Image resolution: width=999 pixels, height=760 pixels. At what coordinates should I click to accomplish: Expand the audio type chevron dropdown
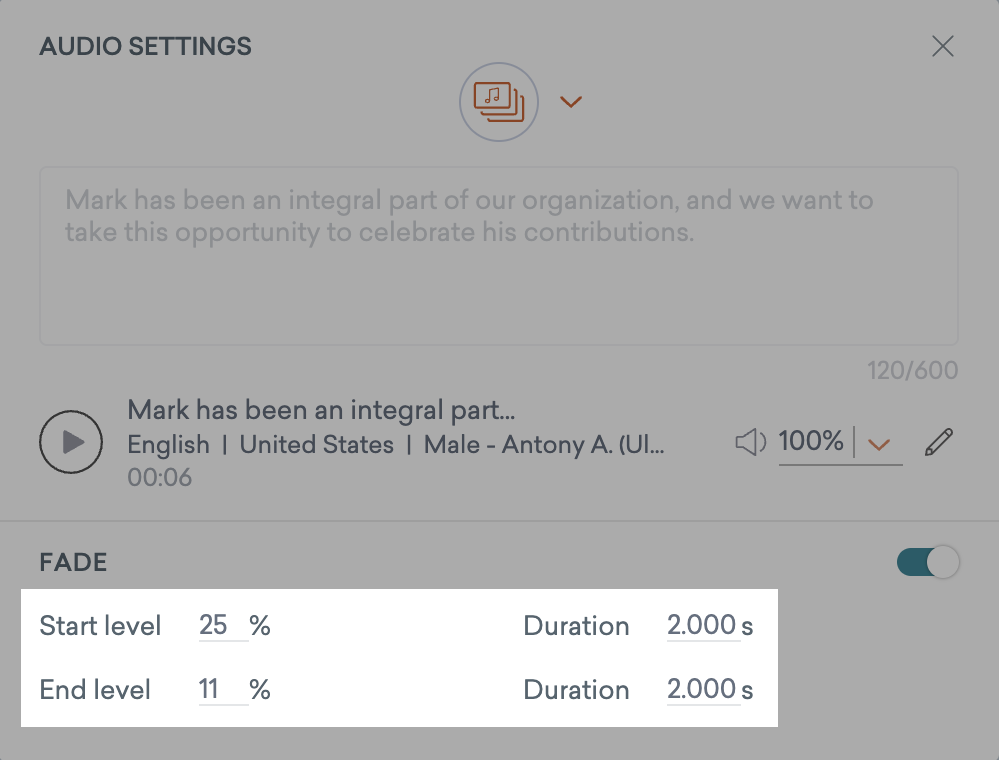[x=570, y=101]
